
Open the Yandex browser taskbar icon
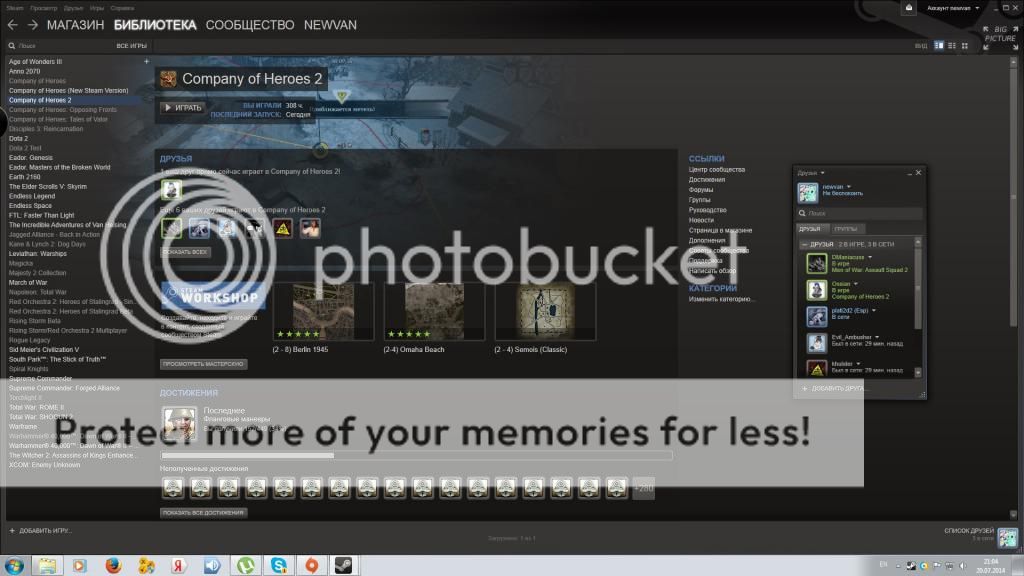(x=178, y=565)
